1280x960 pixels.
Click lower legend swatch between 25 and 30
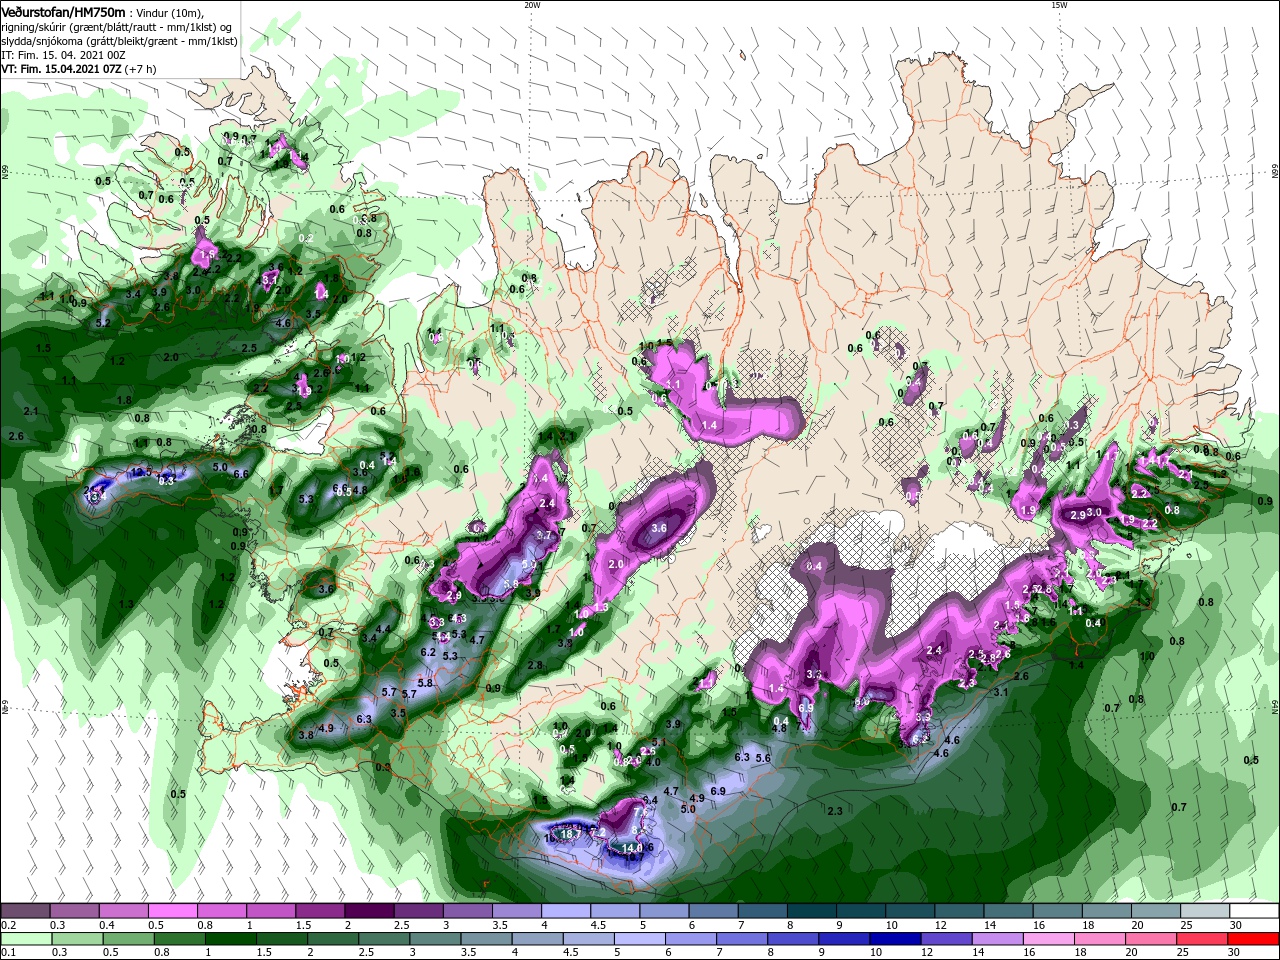tap(1202, 939)
